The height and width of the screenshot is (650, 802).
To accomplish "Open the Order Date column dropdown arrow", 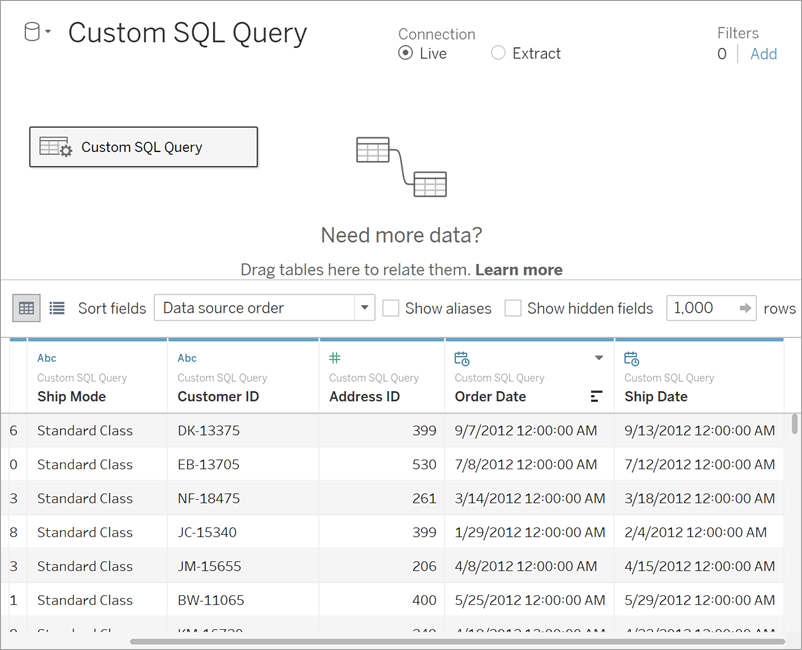I will click(x=598, y=356).
